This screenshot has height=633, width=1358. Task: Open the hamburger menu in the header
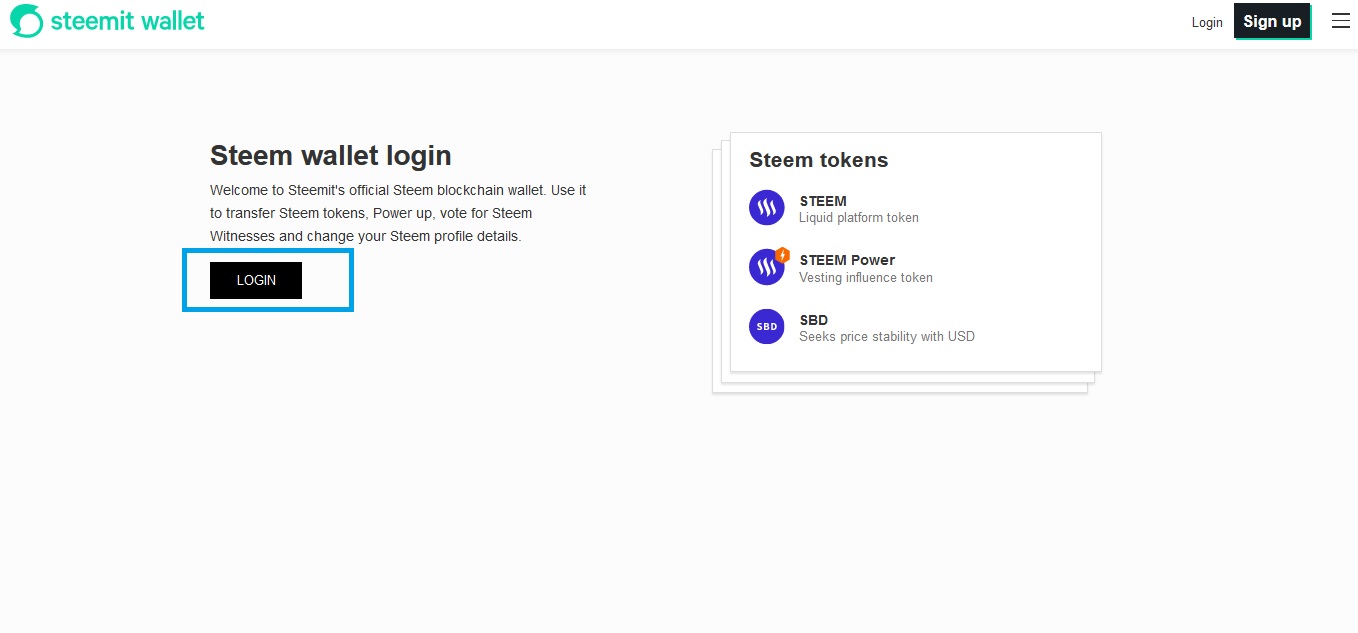pyautogui.click(x=1340, y=21)
